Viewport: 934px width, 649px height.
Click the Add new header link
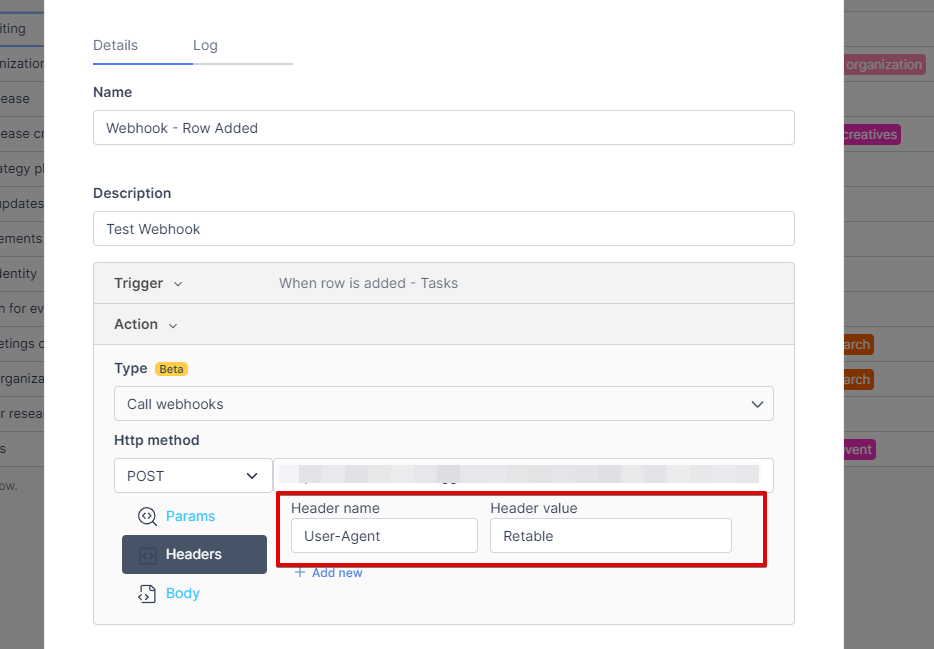point(329,573)
